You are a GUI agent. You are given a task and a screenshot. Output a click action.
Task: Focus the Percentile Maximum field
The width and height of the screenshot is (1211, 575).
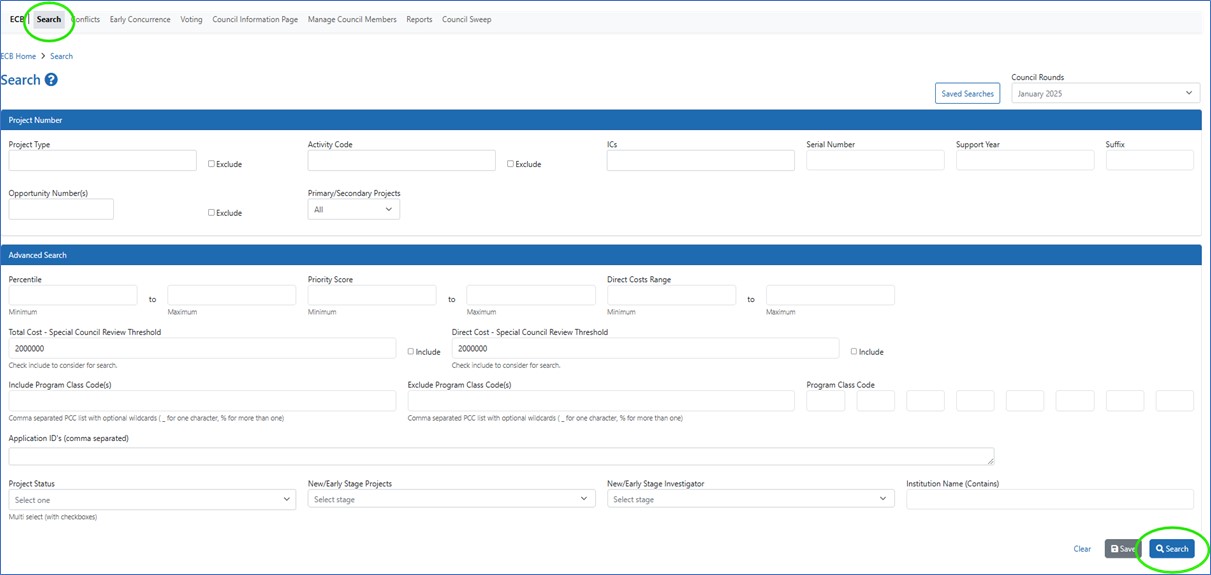[232, 295]
